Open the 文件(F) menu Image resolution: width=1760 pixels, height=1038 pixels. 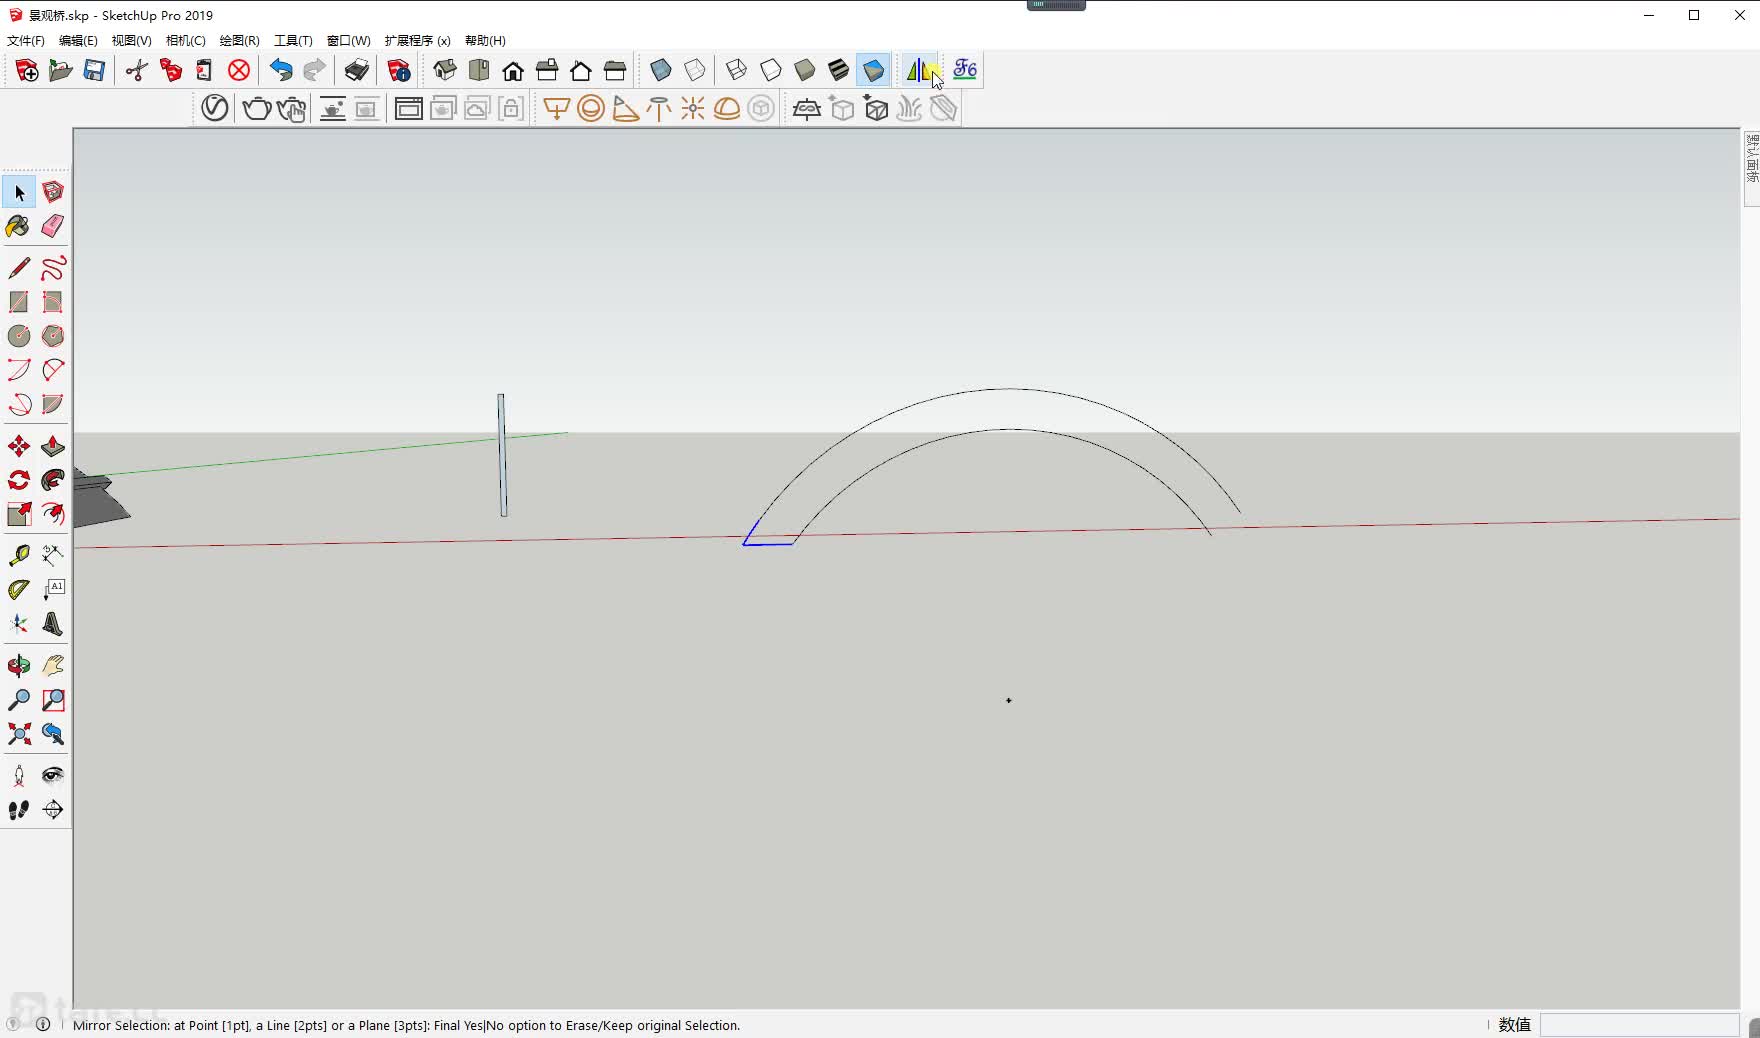26,41
